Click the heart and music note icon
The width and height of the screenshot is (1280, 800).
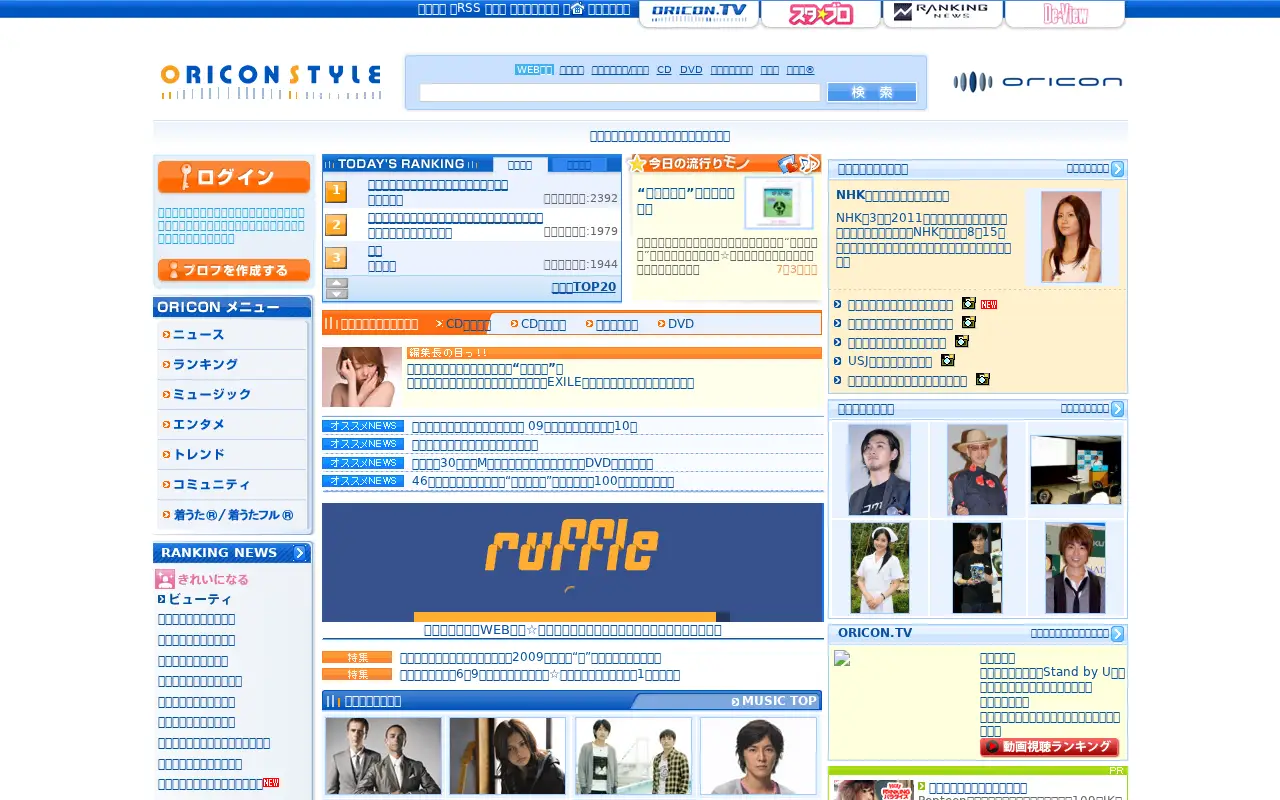(799, 164)
